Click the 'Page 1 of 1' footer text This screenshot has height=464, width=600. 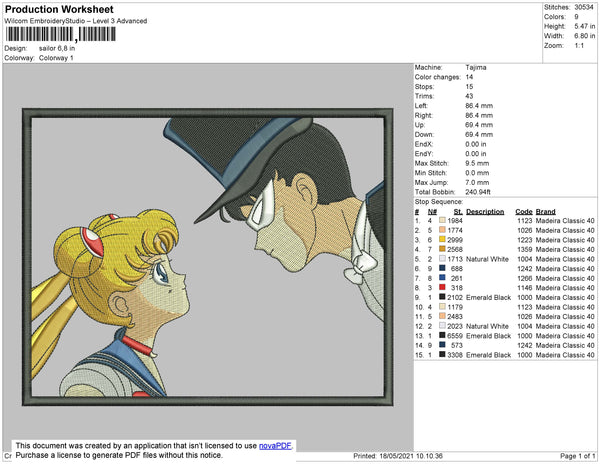tap(577, 456)
